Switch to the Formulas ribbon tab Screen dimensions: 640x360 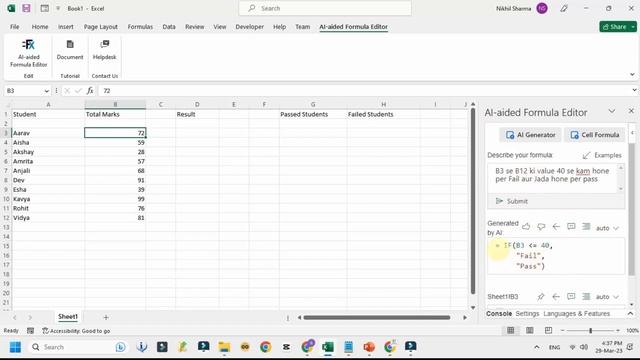140,27
